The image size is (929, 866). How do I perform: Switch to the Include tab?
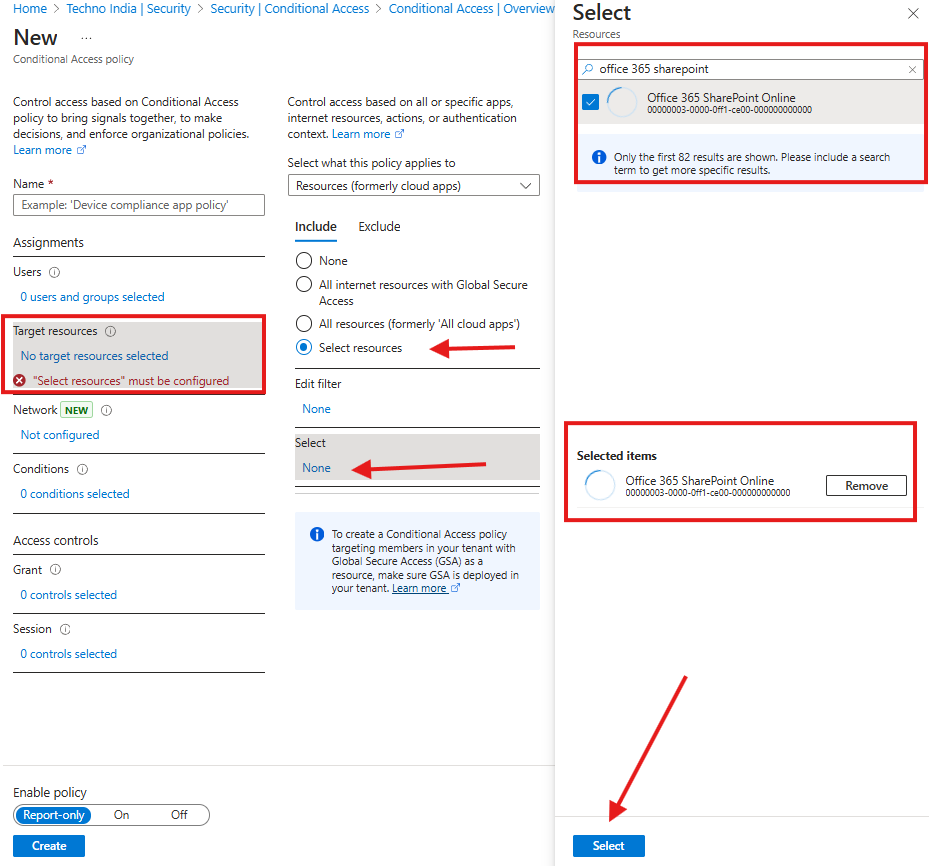(316, 227)
